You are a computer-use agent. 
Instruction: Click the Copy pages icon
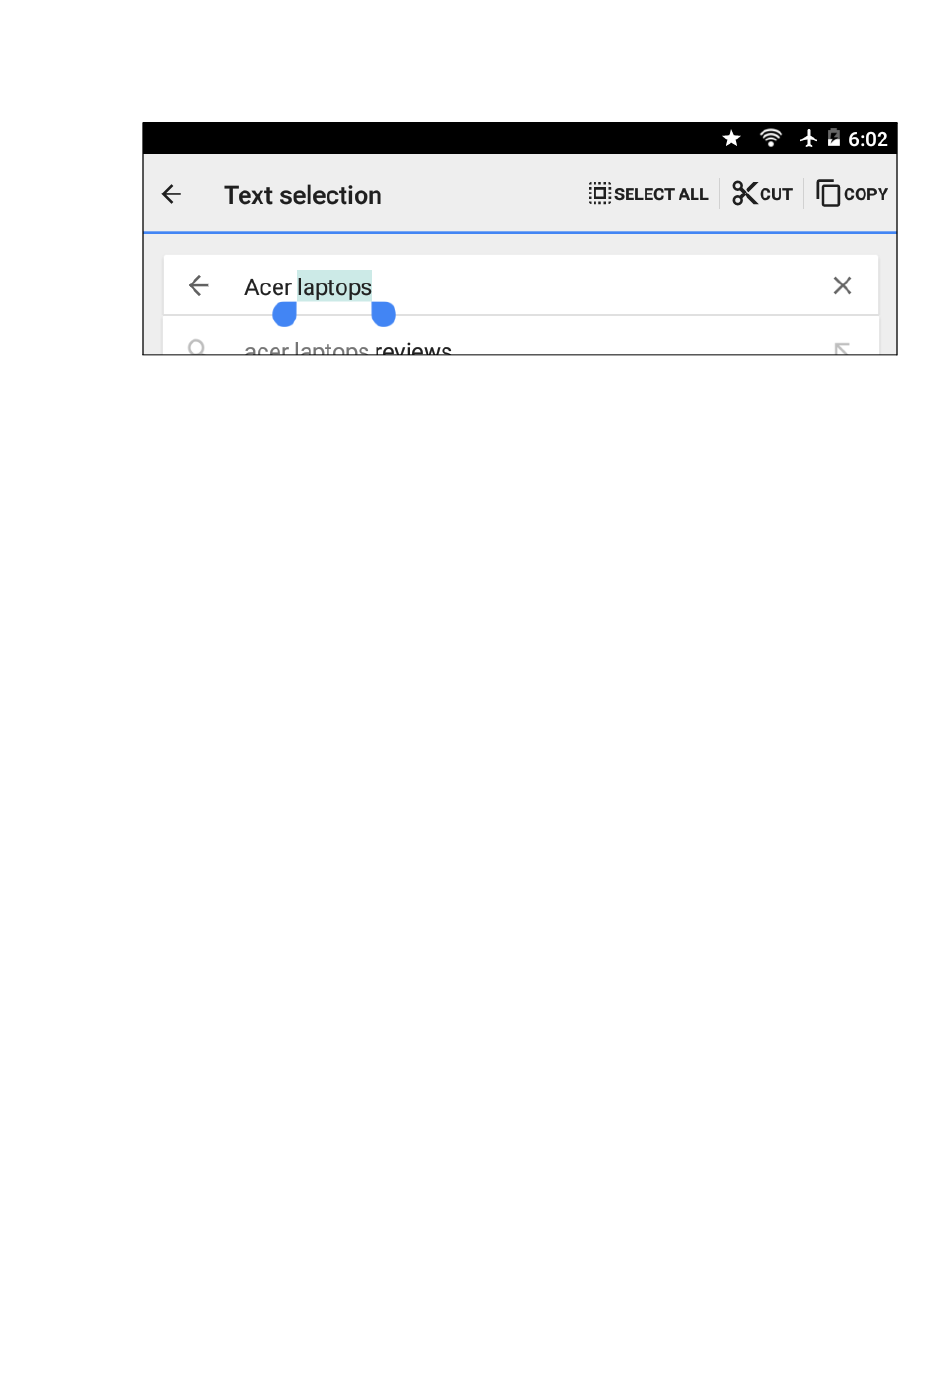coord(828,193)
